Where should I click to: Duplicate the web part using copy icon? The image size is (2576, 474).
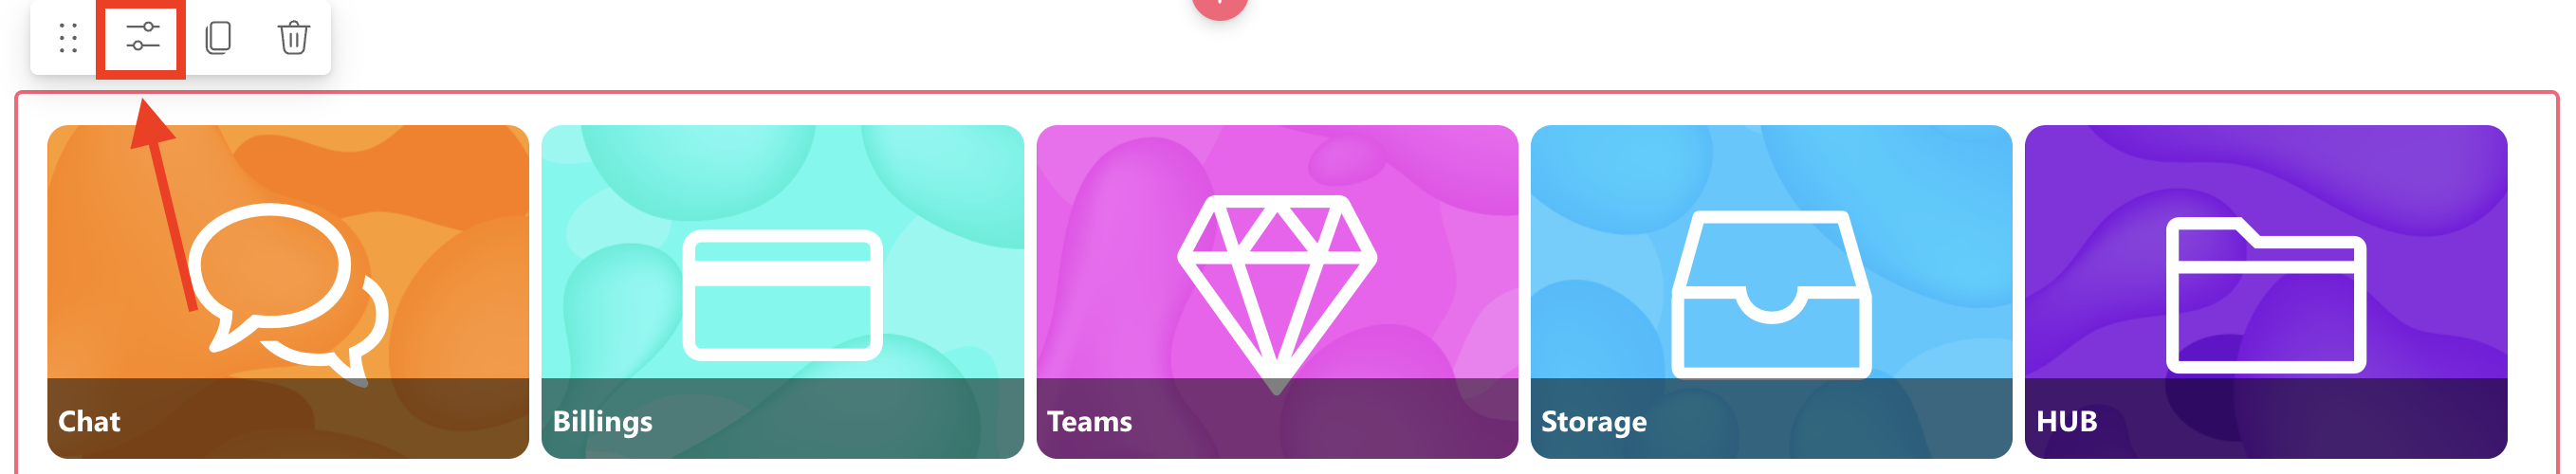[218, 37]
